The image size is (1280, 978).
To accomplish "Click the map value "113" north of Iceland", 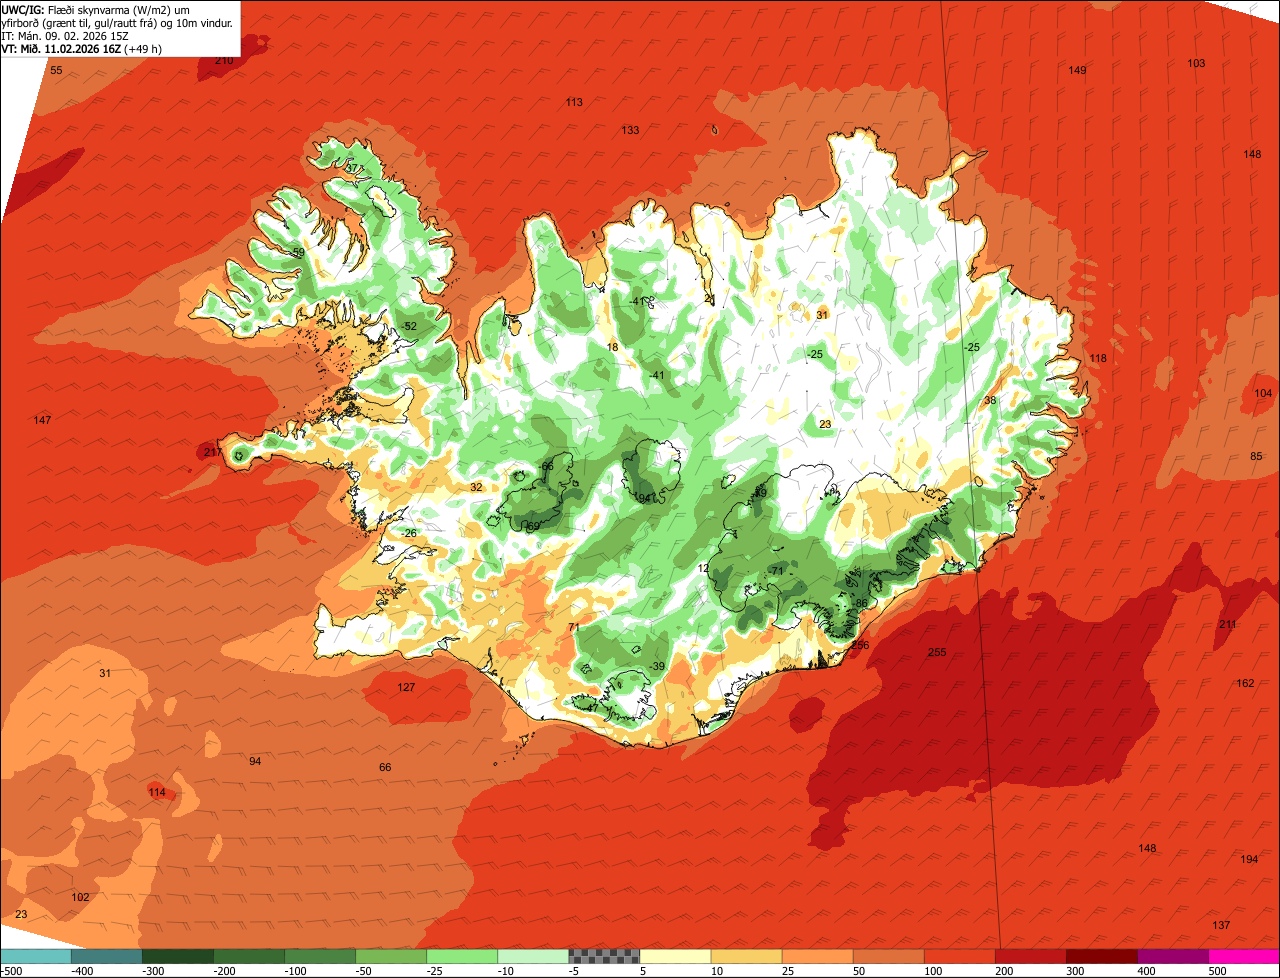I will tap(574, 102).
